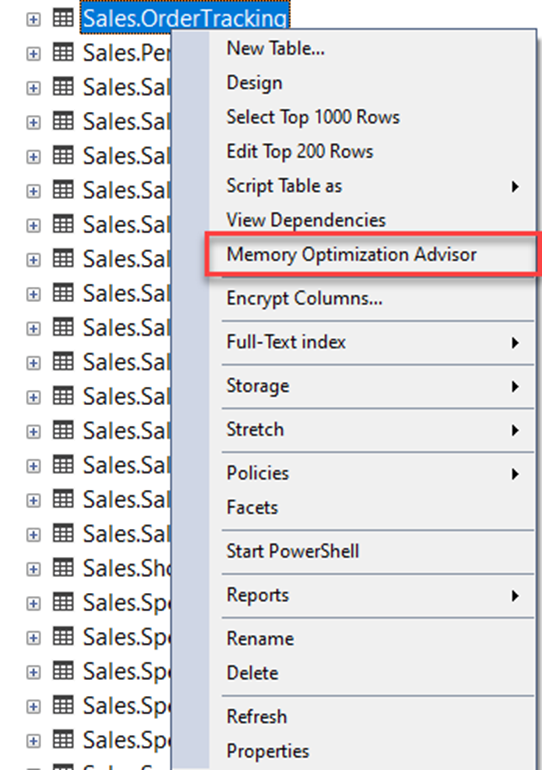Open the Storage submenu arrow

pyautogui.click(x=515, y=386)
